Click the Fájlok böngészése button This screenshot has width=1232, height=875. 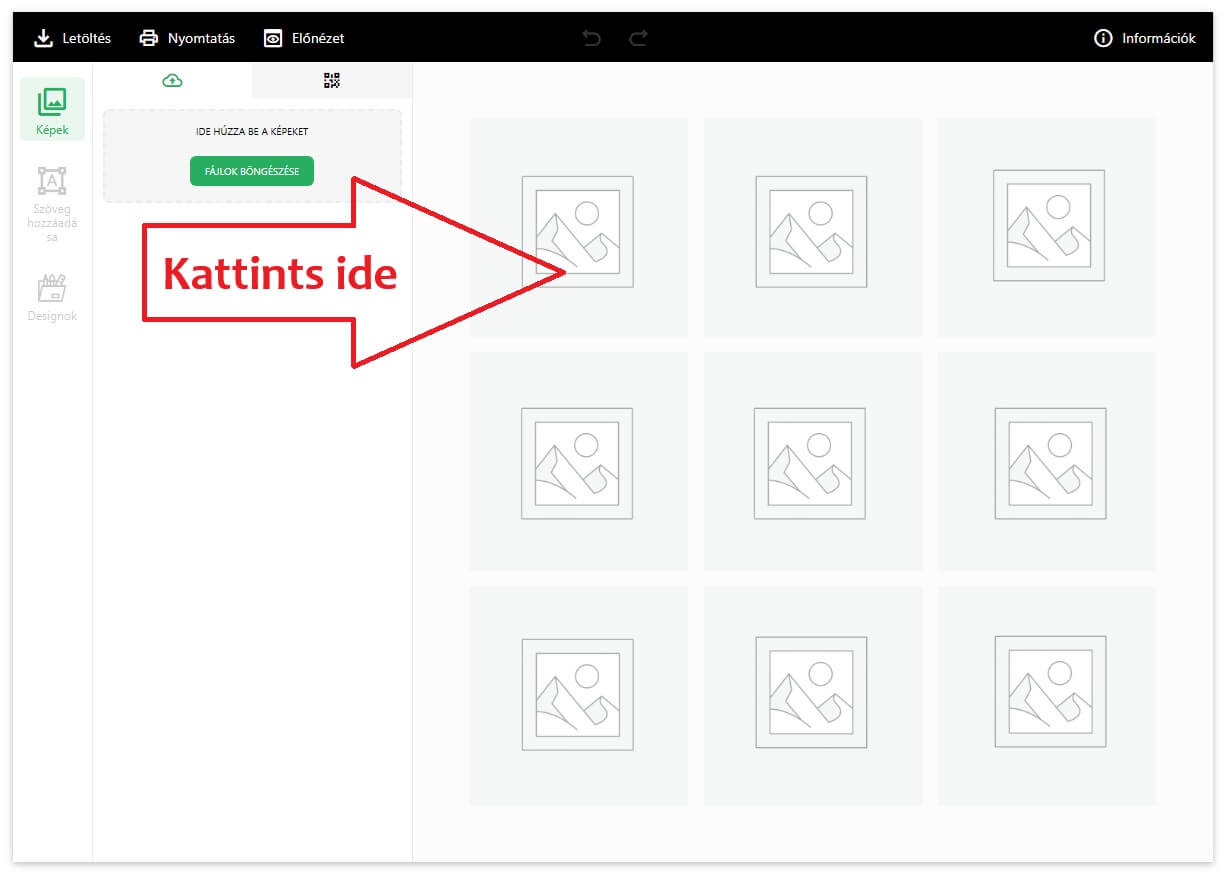252,171
